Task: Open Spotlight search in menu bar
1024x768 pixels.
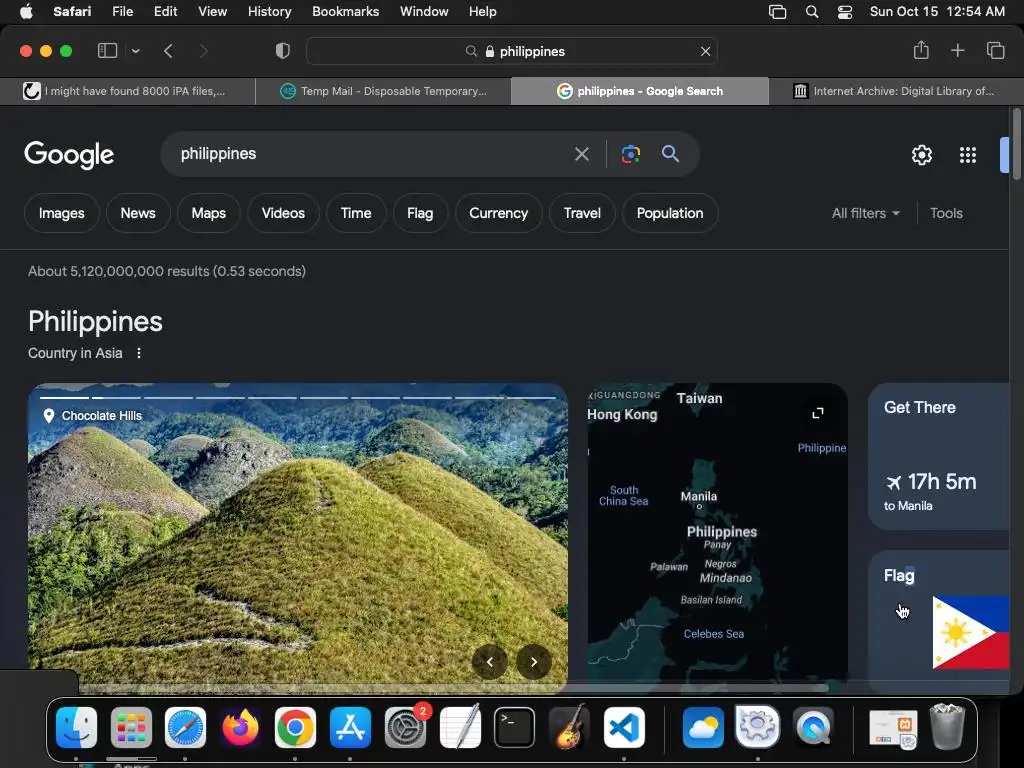Action: click(812, 11)
